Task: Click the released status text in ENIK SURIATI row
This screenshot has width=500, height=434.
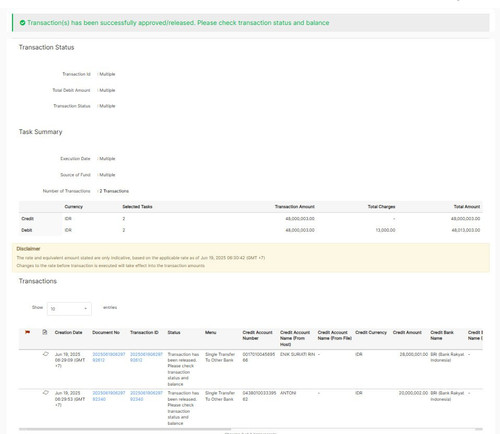Action: pos(183,369)
